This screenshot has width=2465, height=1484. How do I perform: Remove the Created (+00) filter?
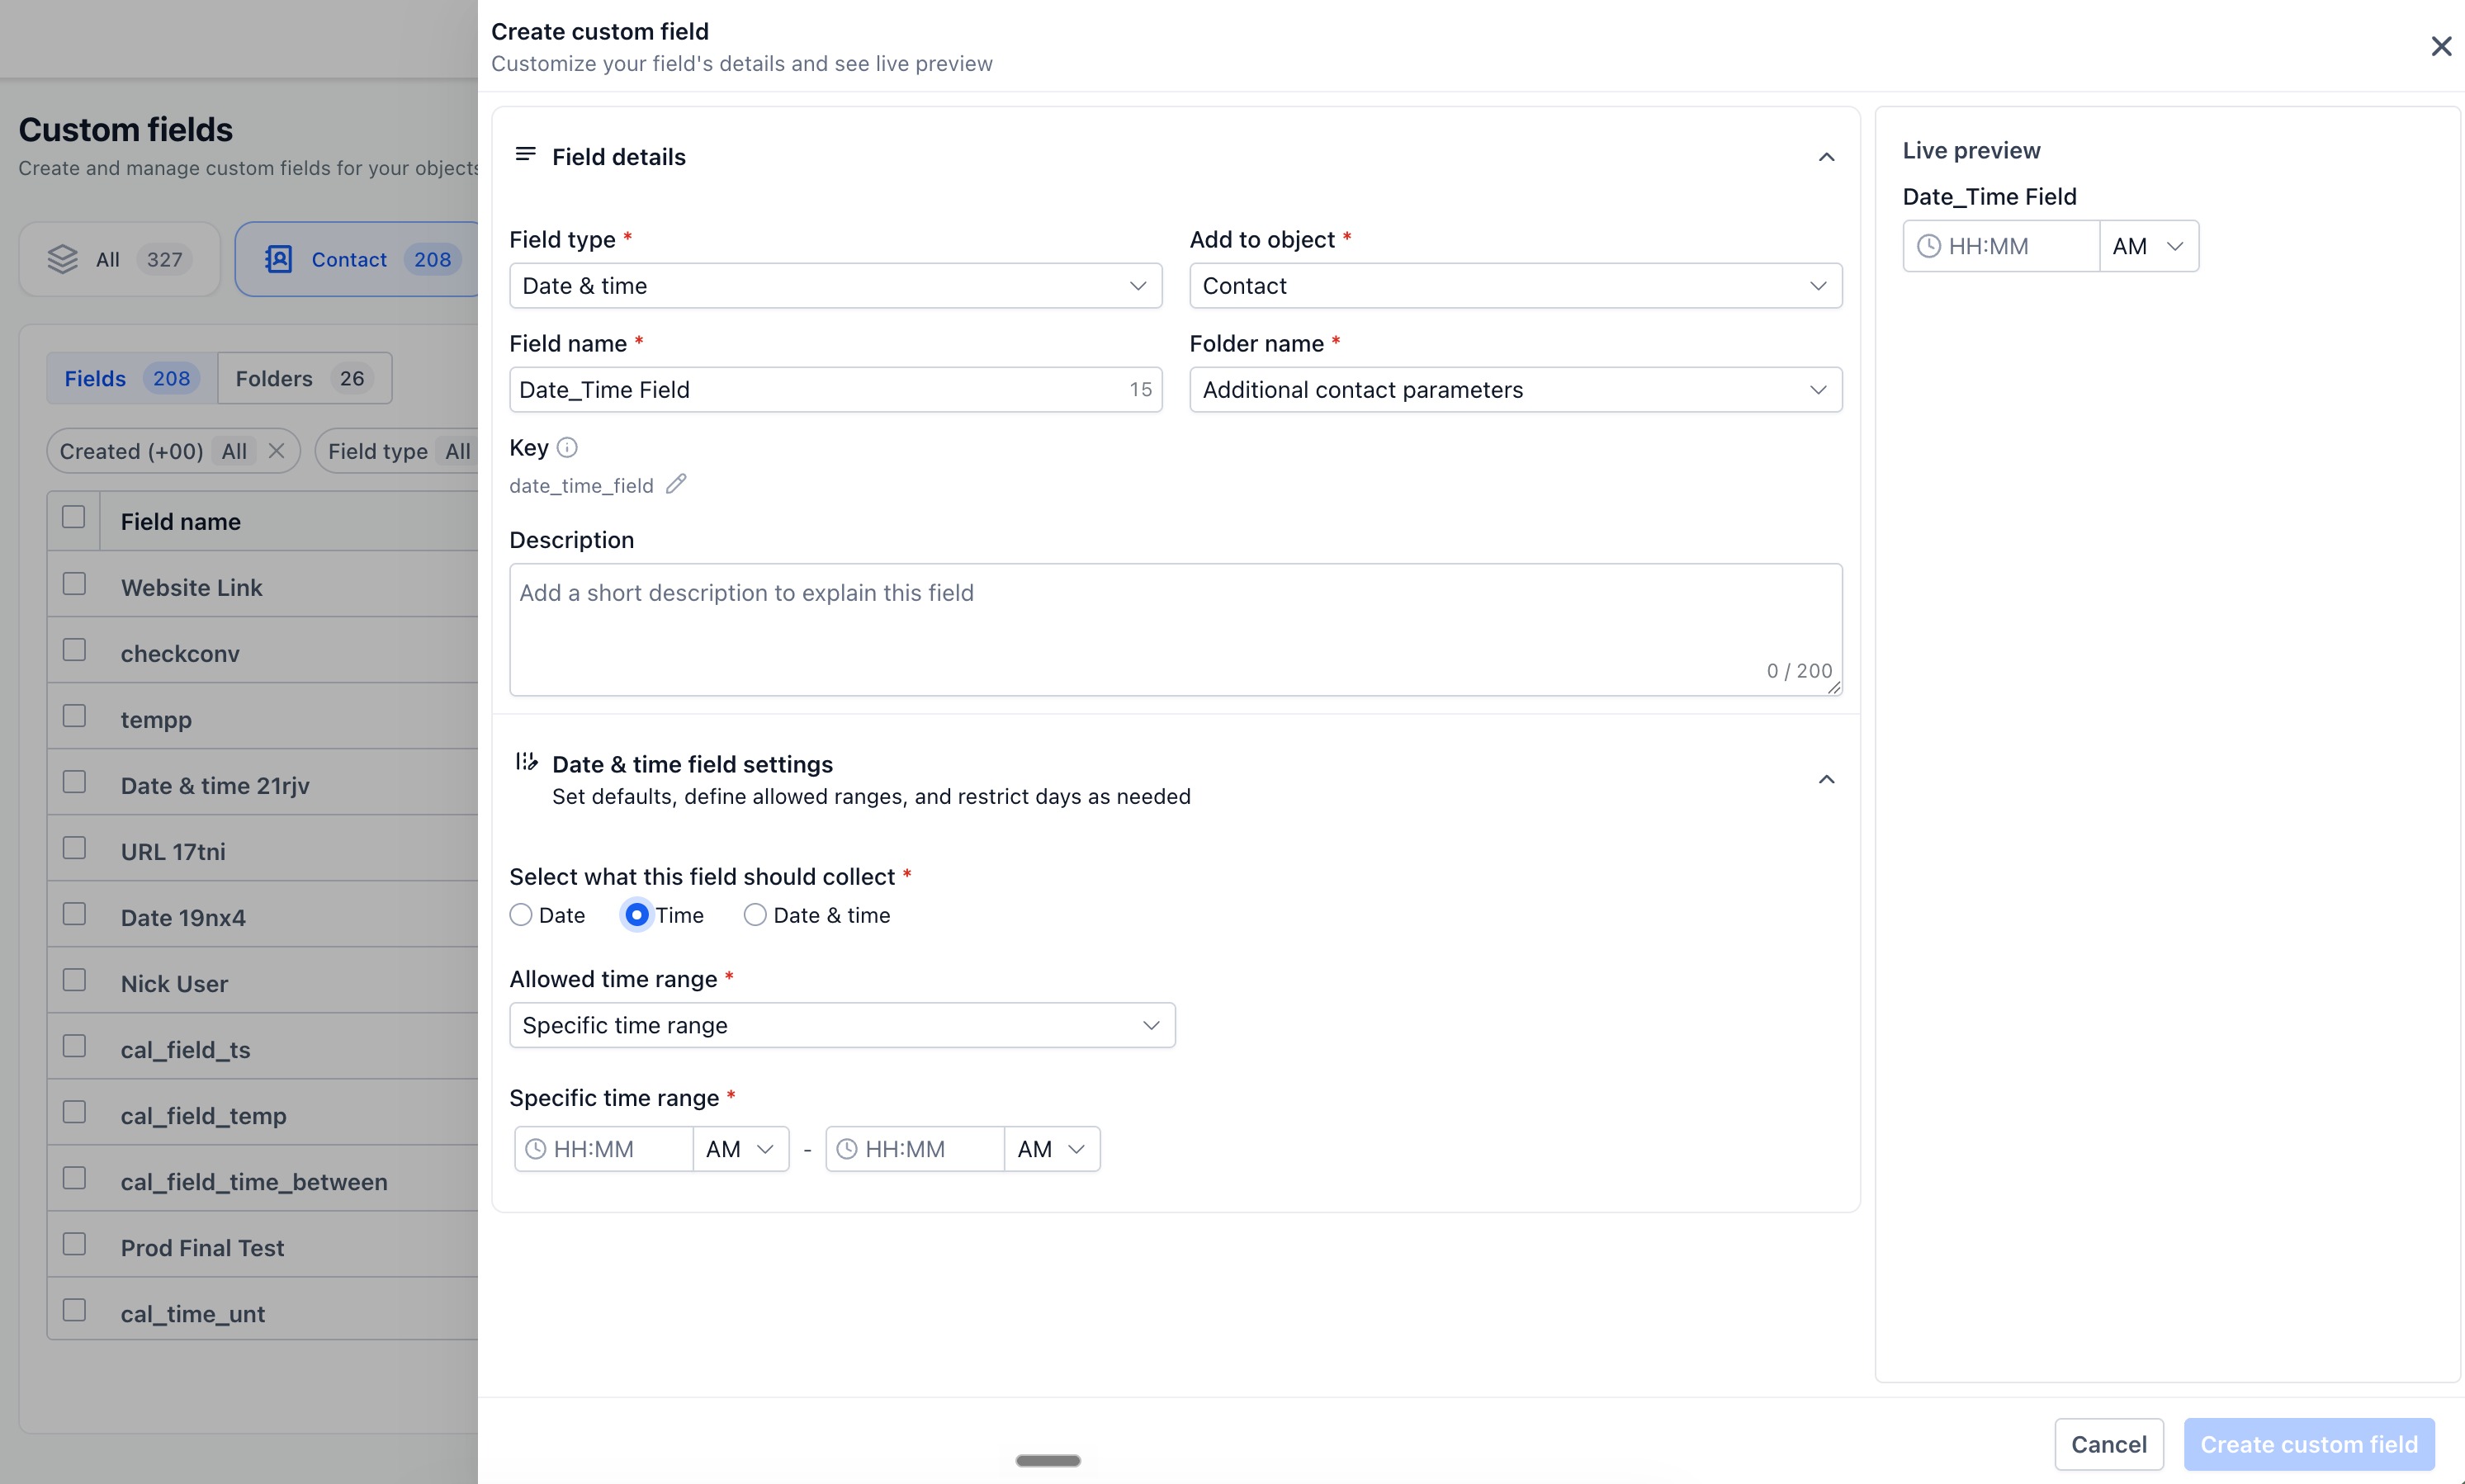pos(277,451)
